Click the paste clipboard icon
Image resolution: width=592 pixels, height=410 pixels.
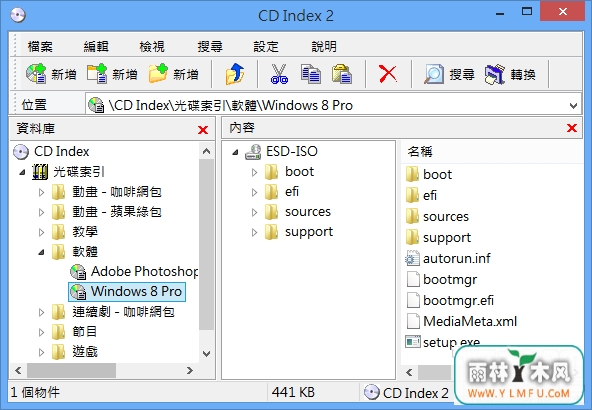342,74
